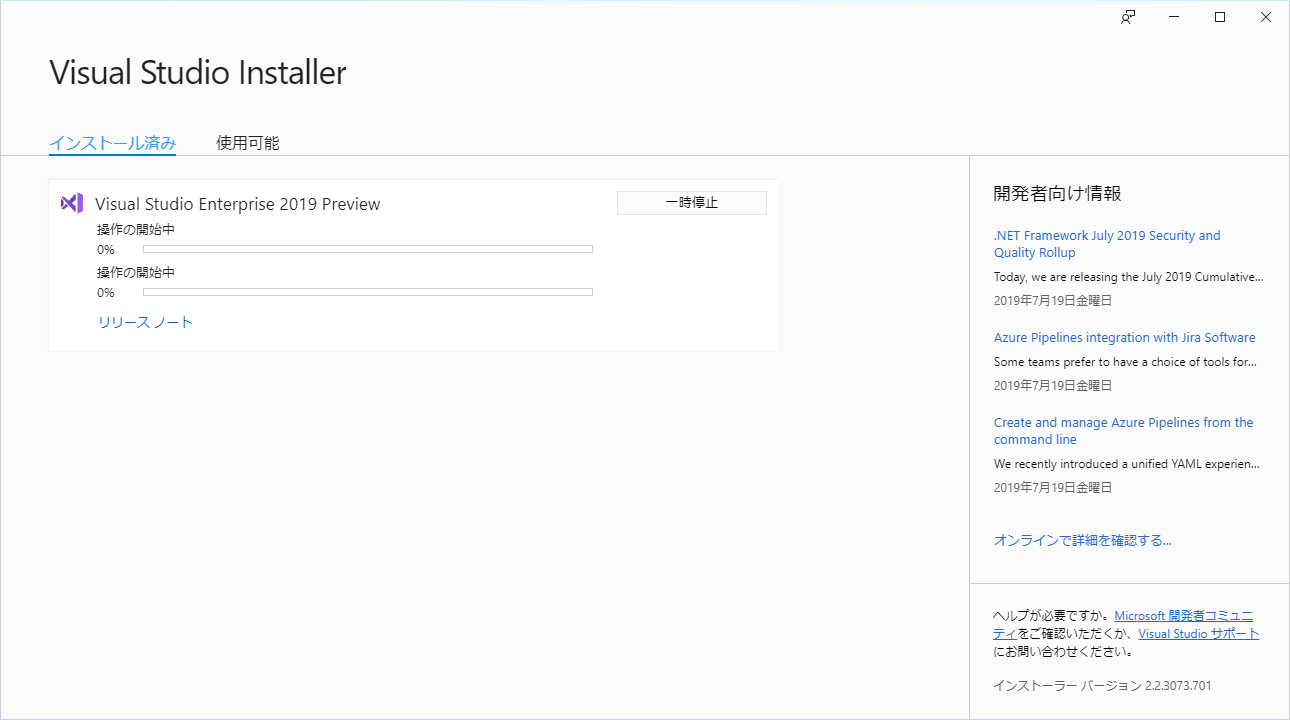Open Microsoft 開発者コミュニティ link
This screenshot has width=1290, height=720.
point(1183,616)
